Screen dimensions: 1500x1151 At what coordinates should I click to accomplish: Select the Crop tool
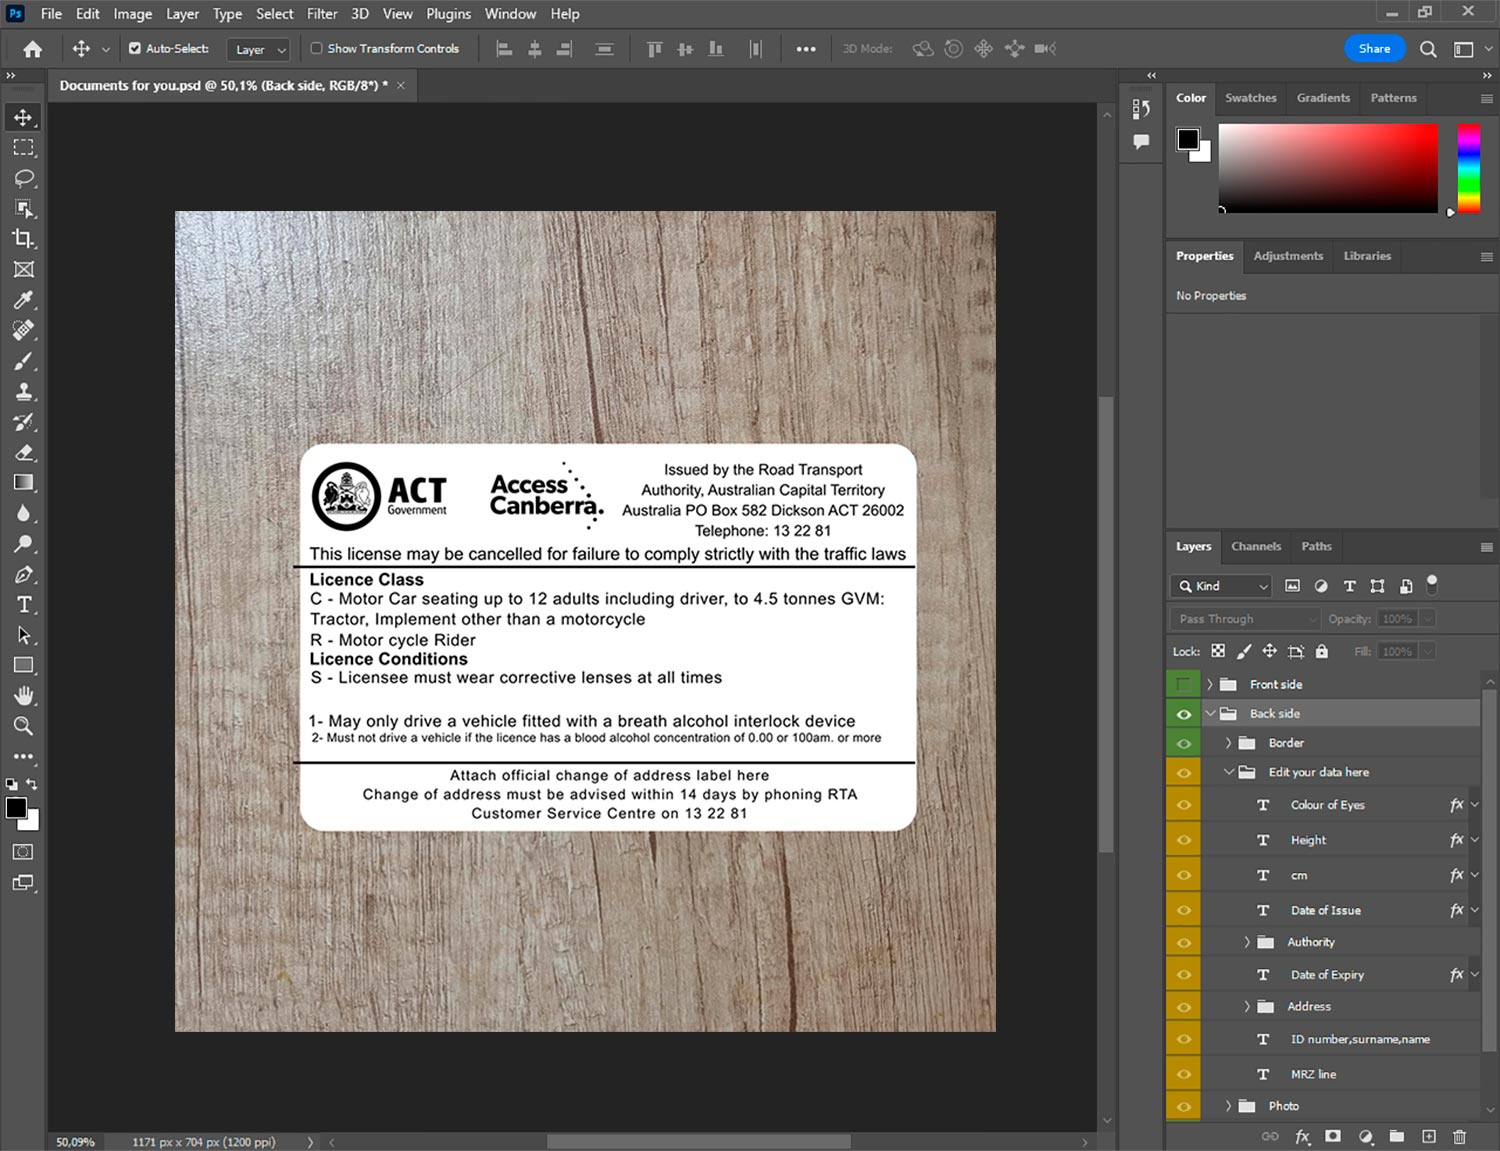tap(23, 239)
